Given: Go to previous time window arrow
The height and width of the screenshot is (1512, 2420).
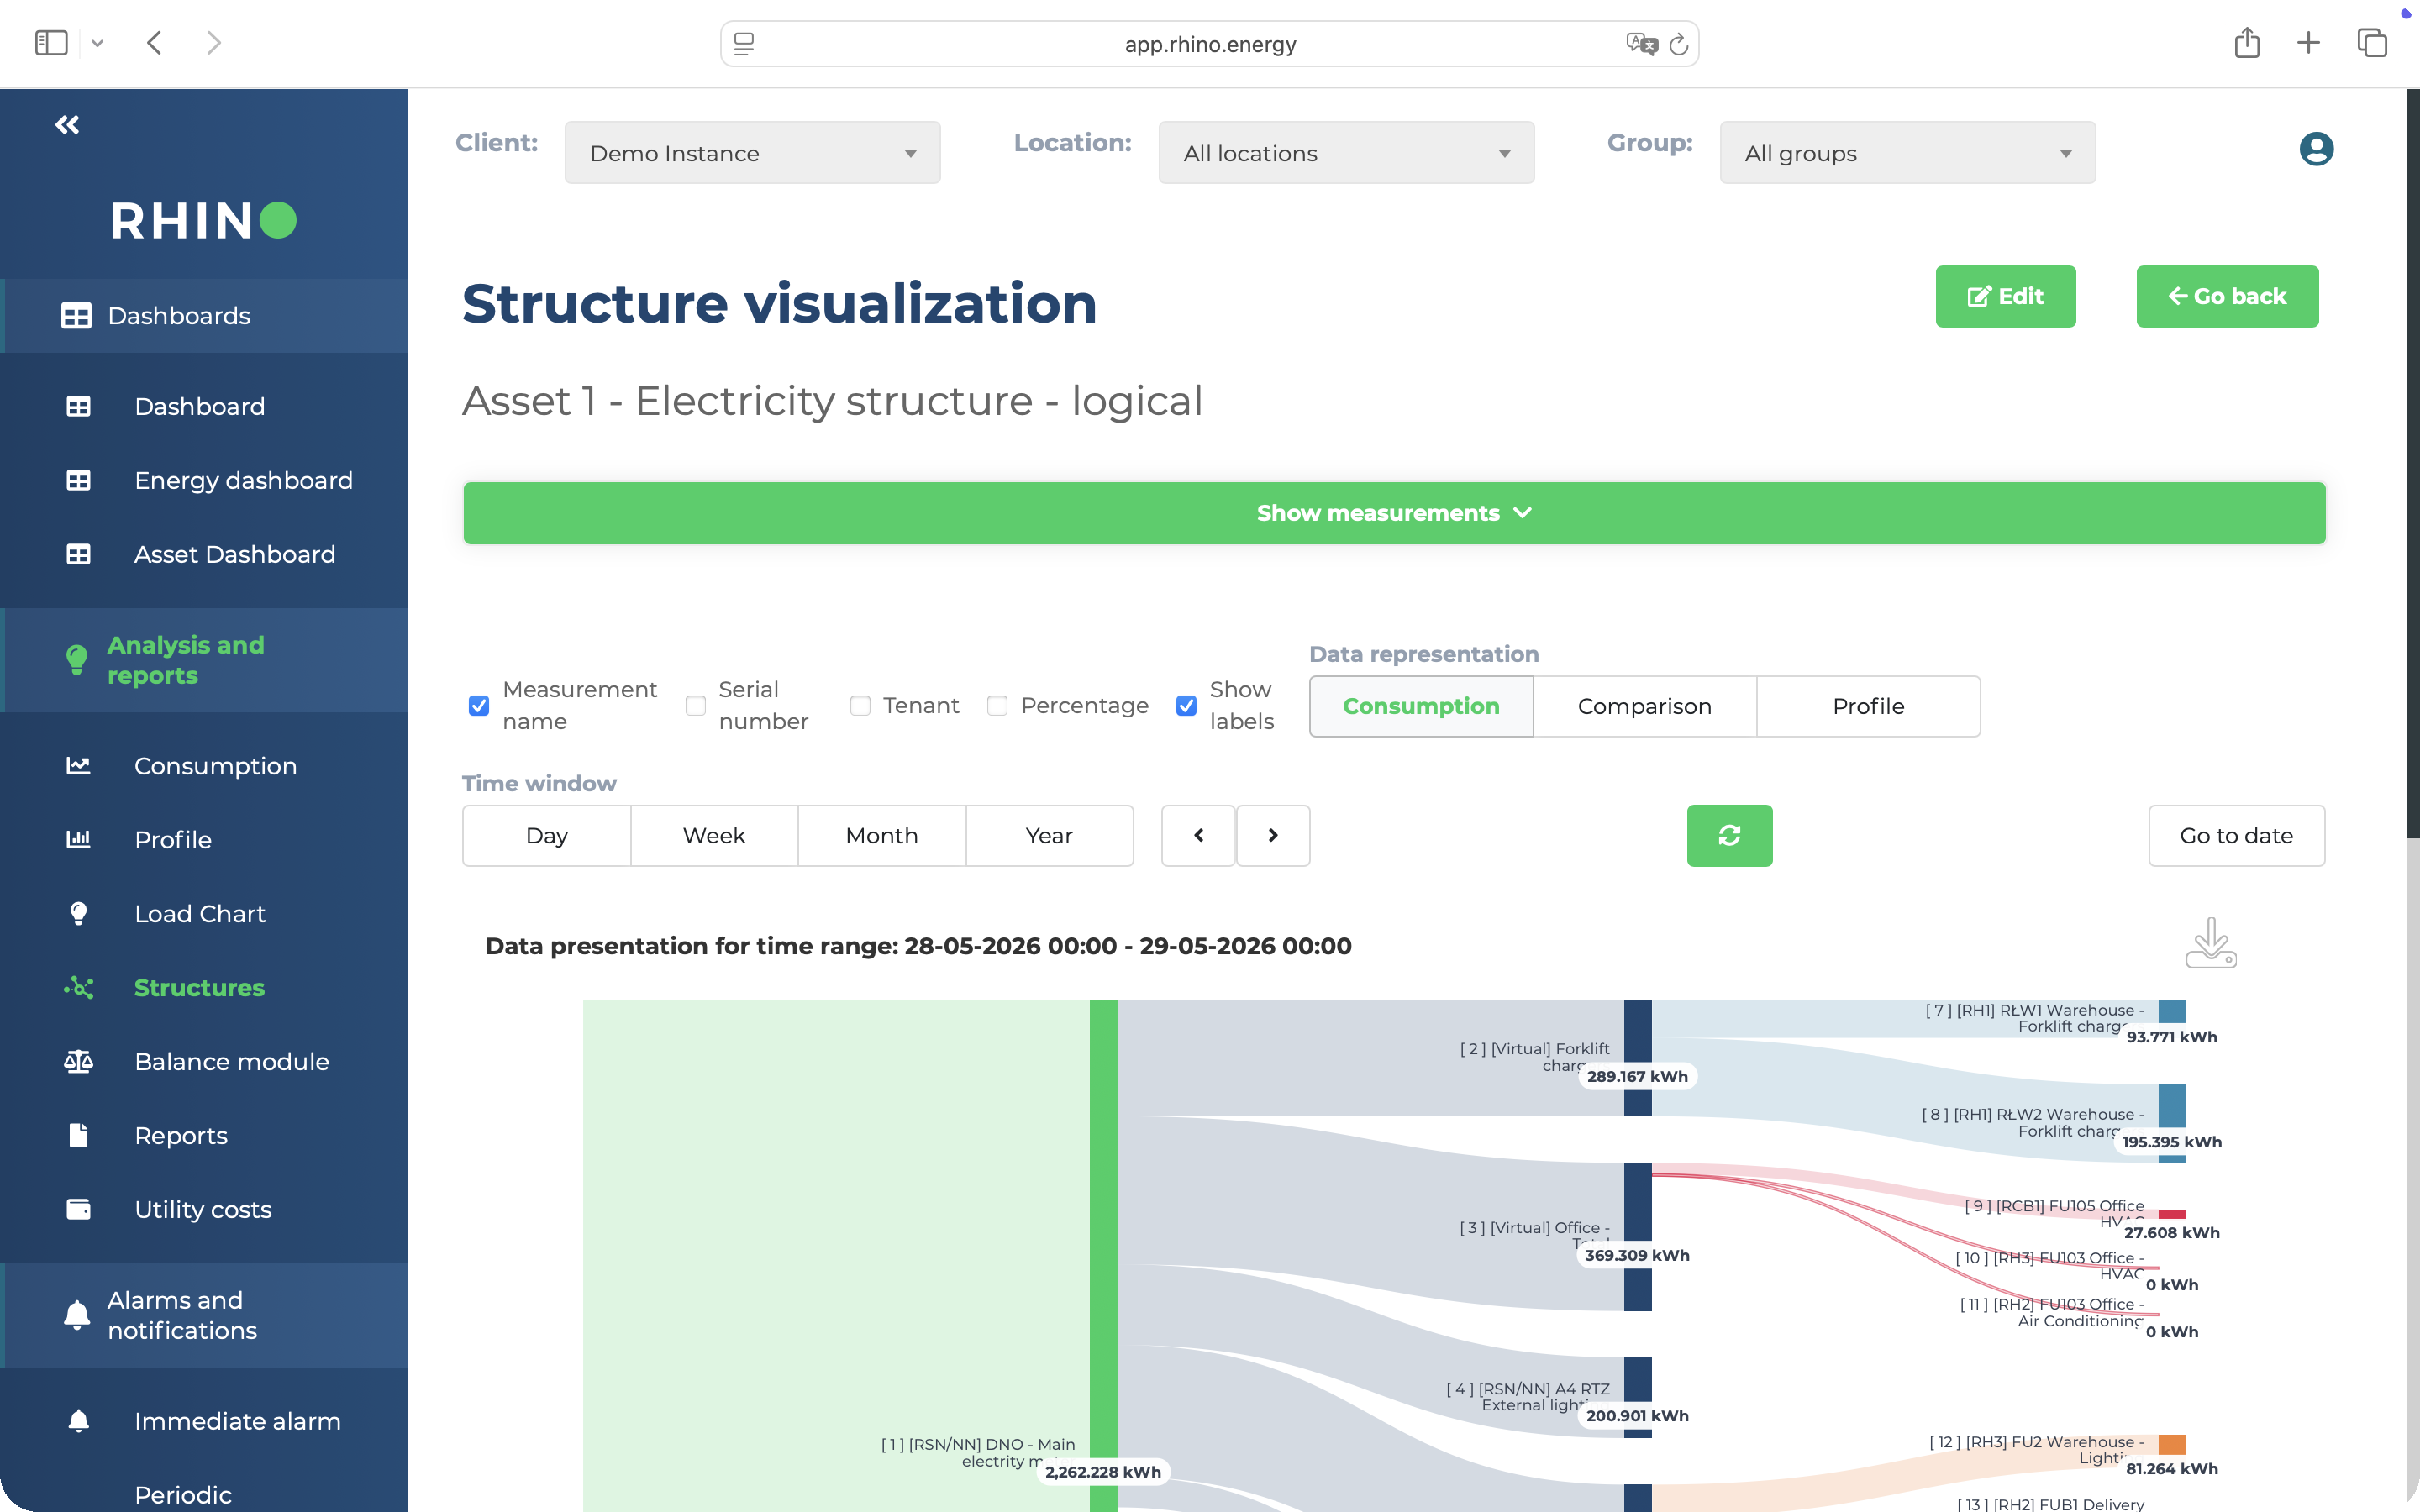Looking at the screenshot, I should pyautogui.click(x=1198, y=835).
